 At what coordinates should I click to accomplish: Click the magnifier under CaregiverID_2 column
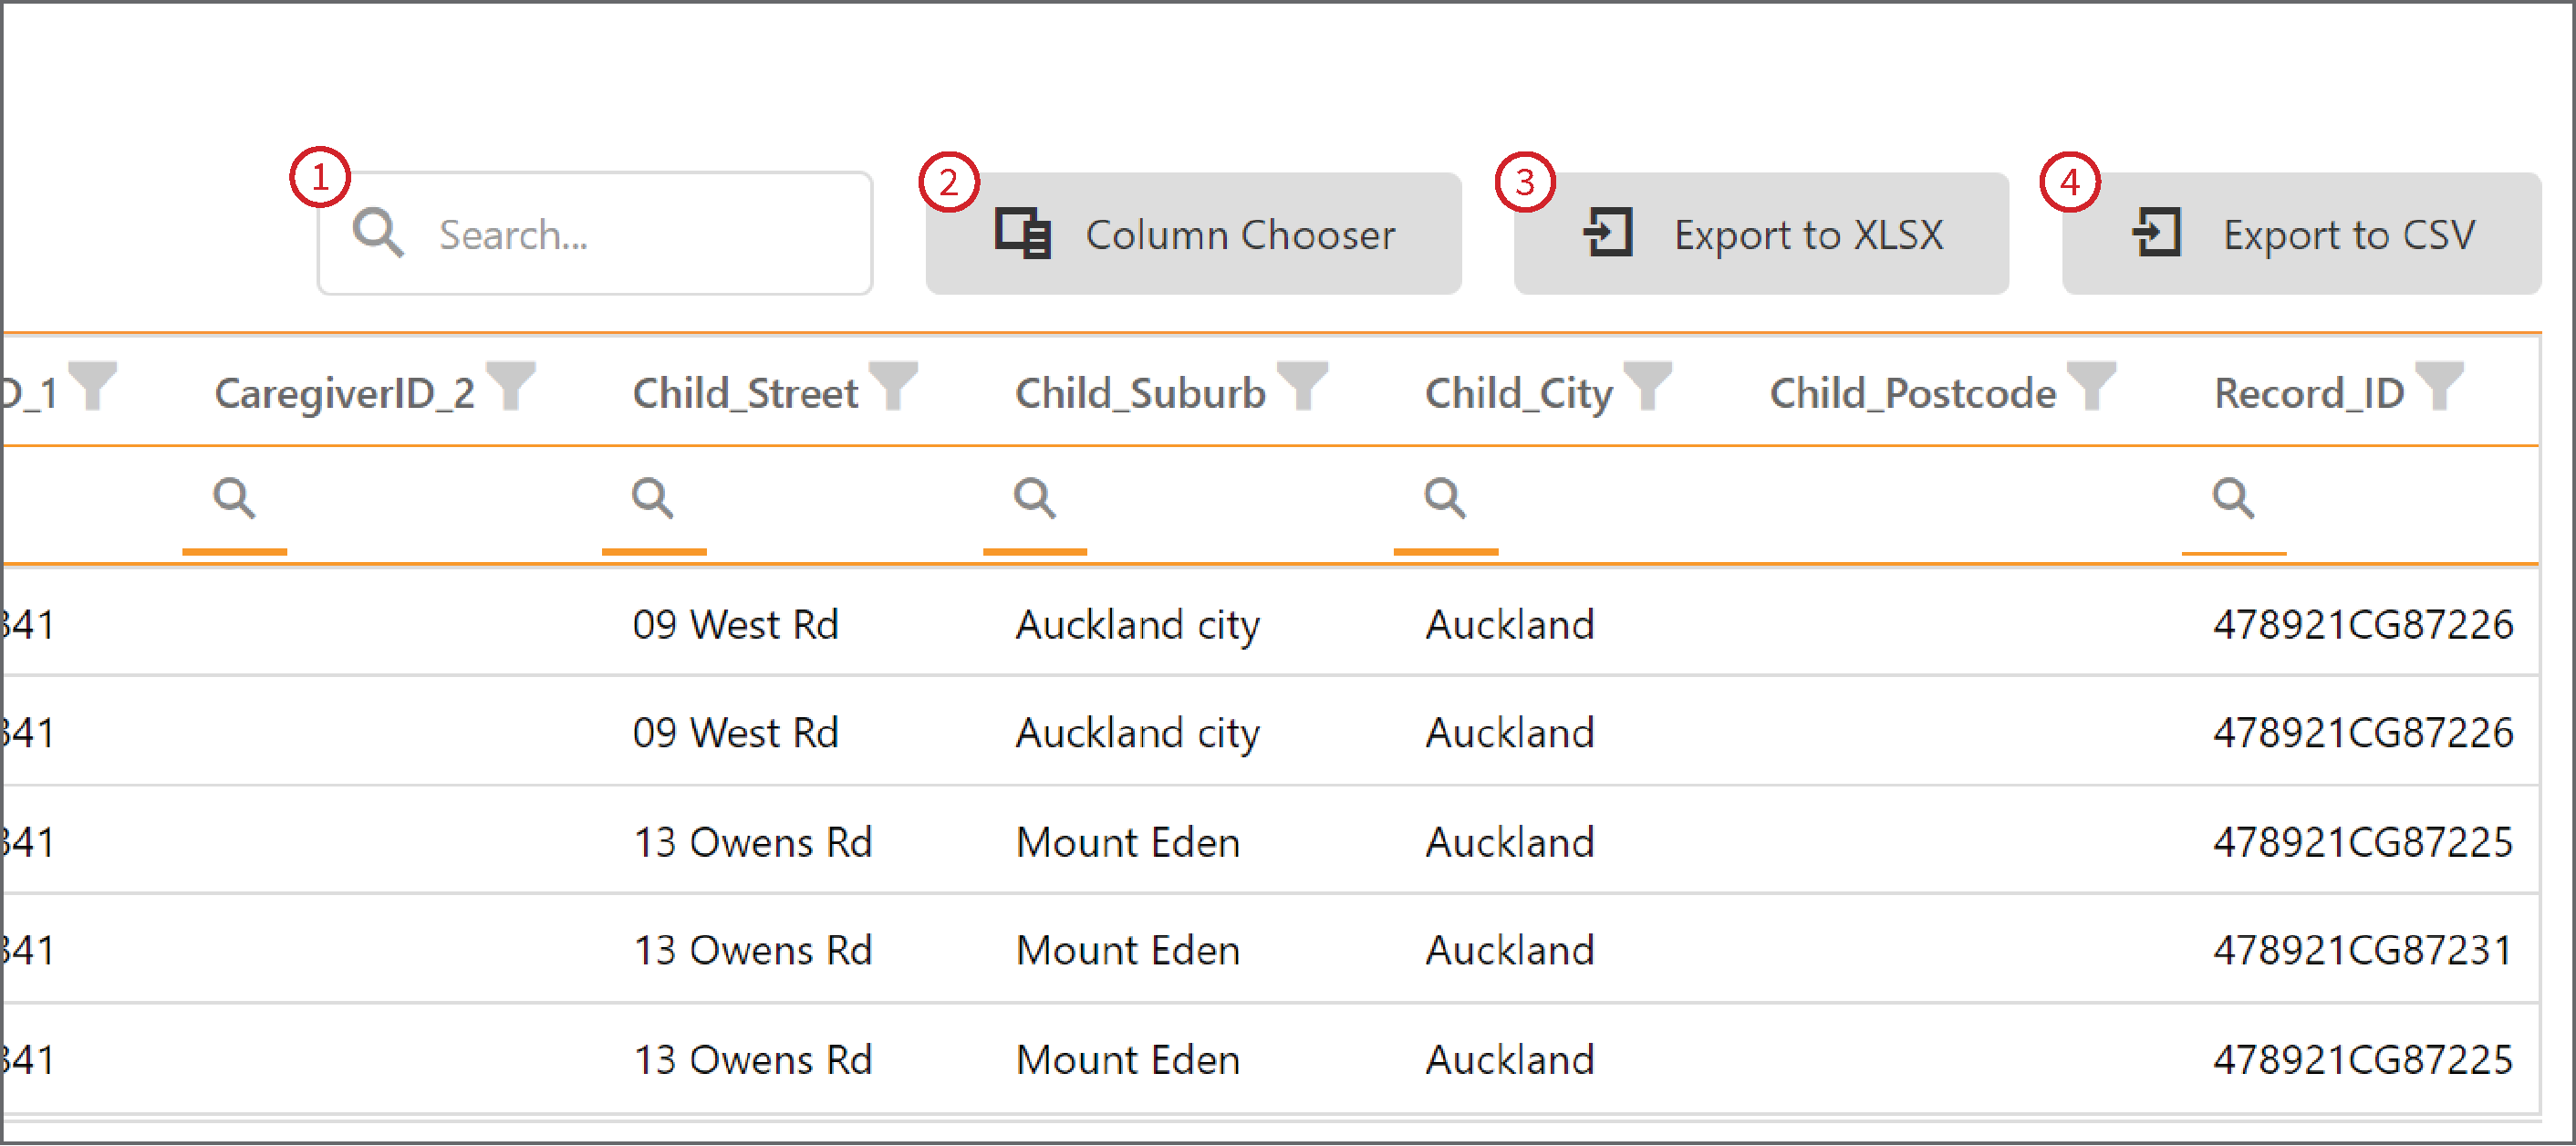click(234, 497)
